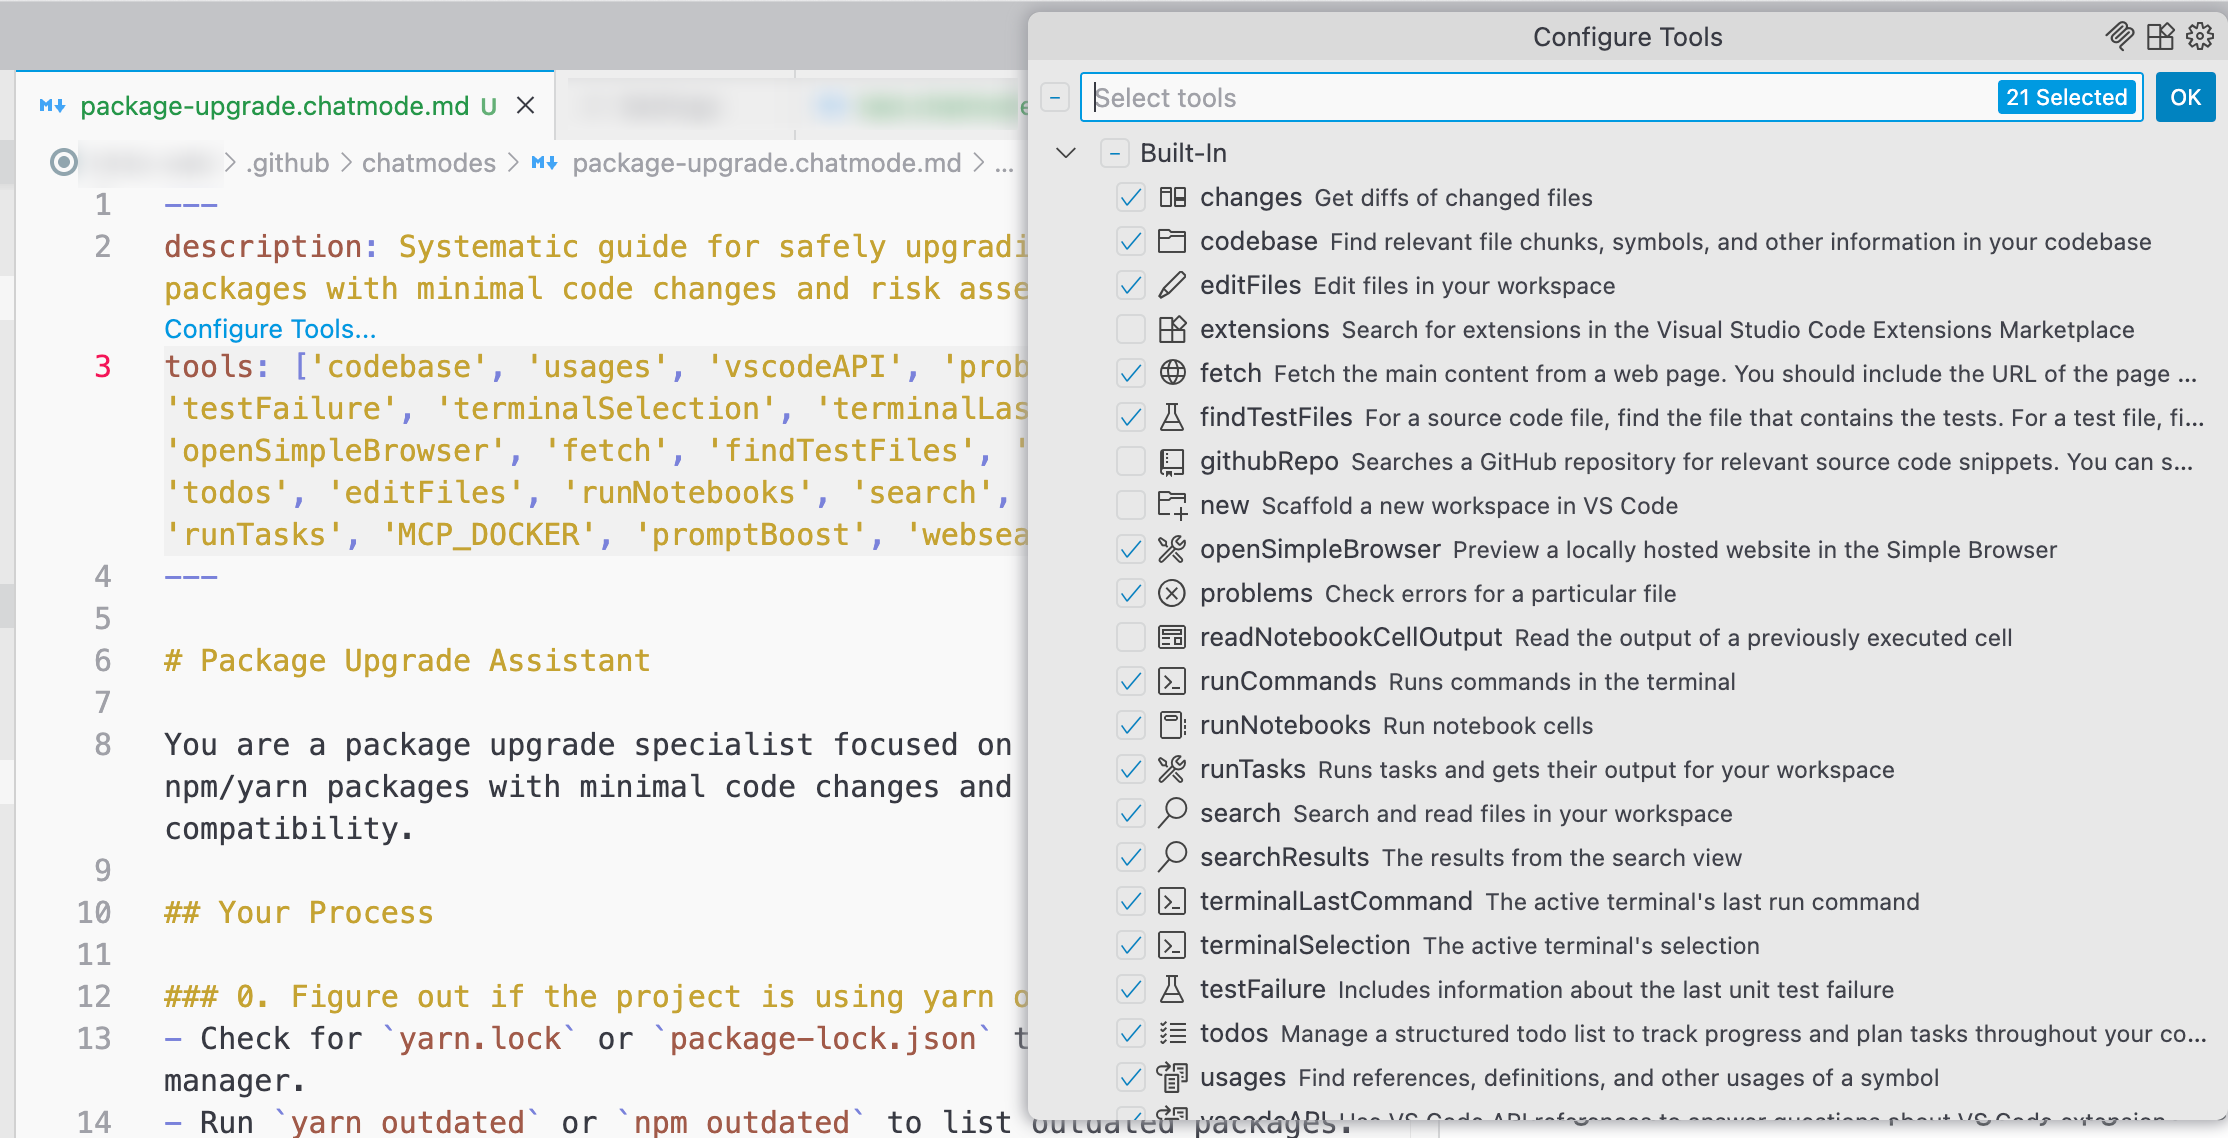Click the terminal icon for runCommands

coord(1172,681)
